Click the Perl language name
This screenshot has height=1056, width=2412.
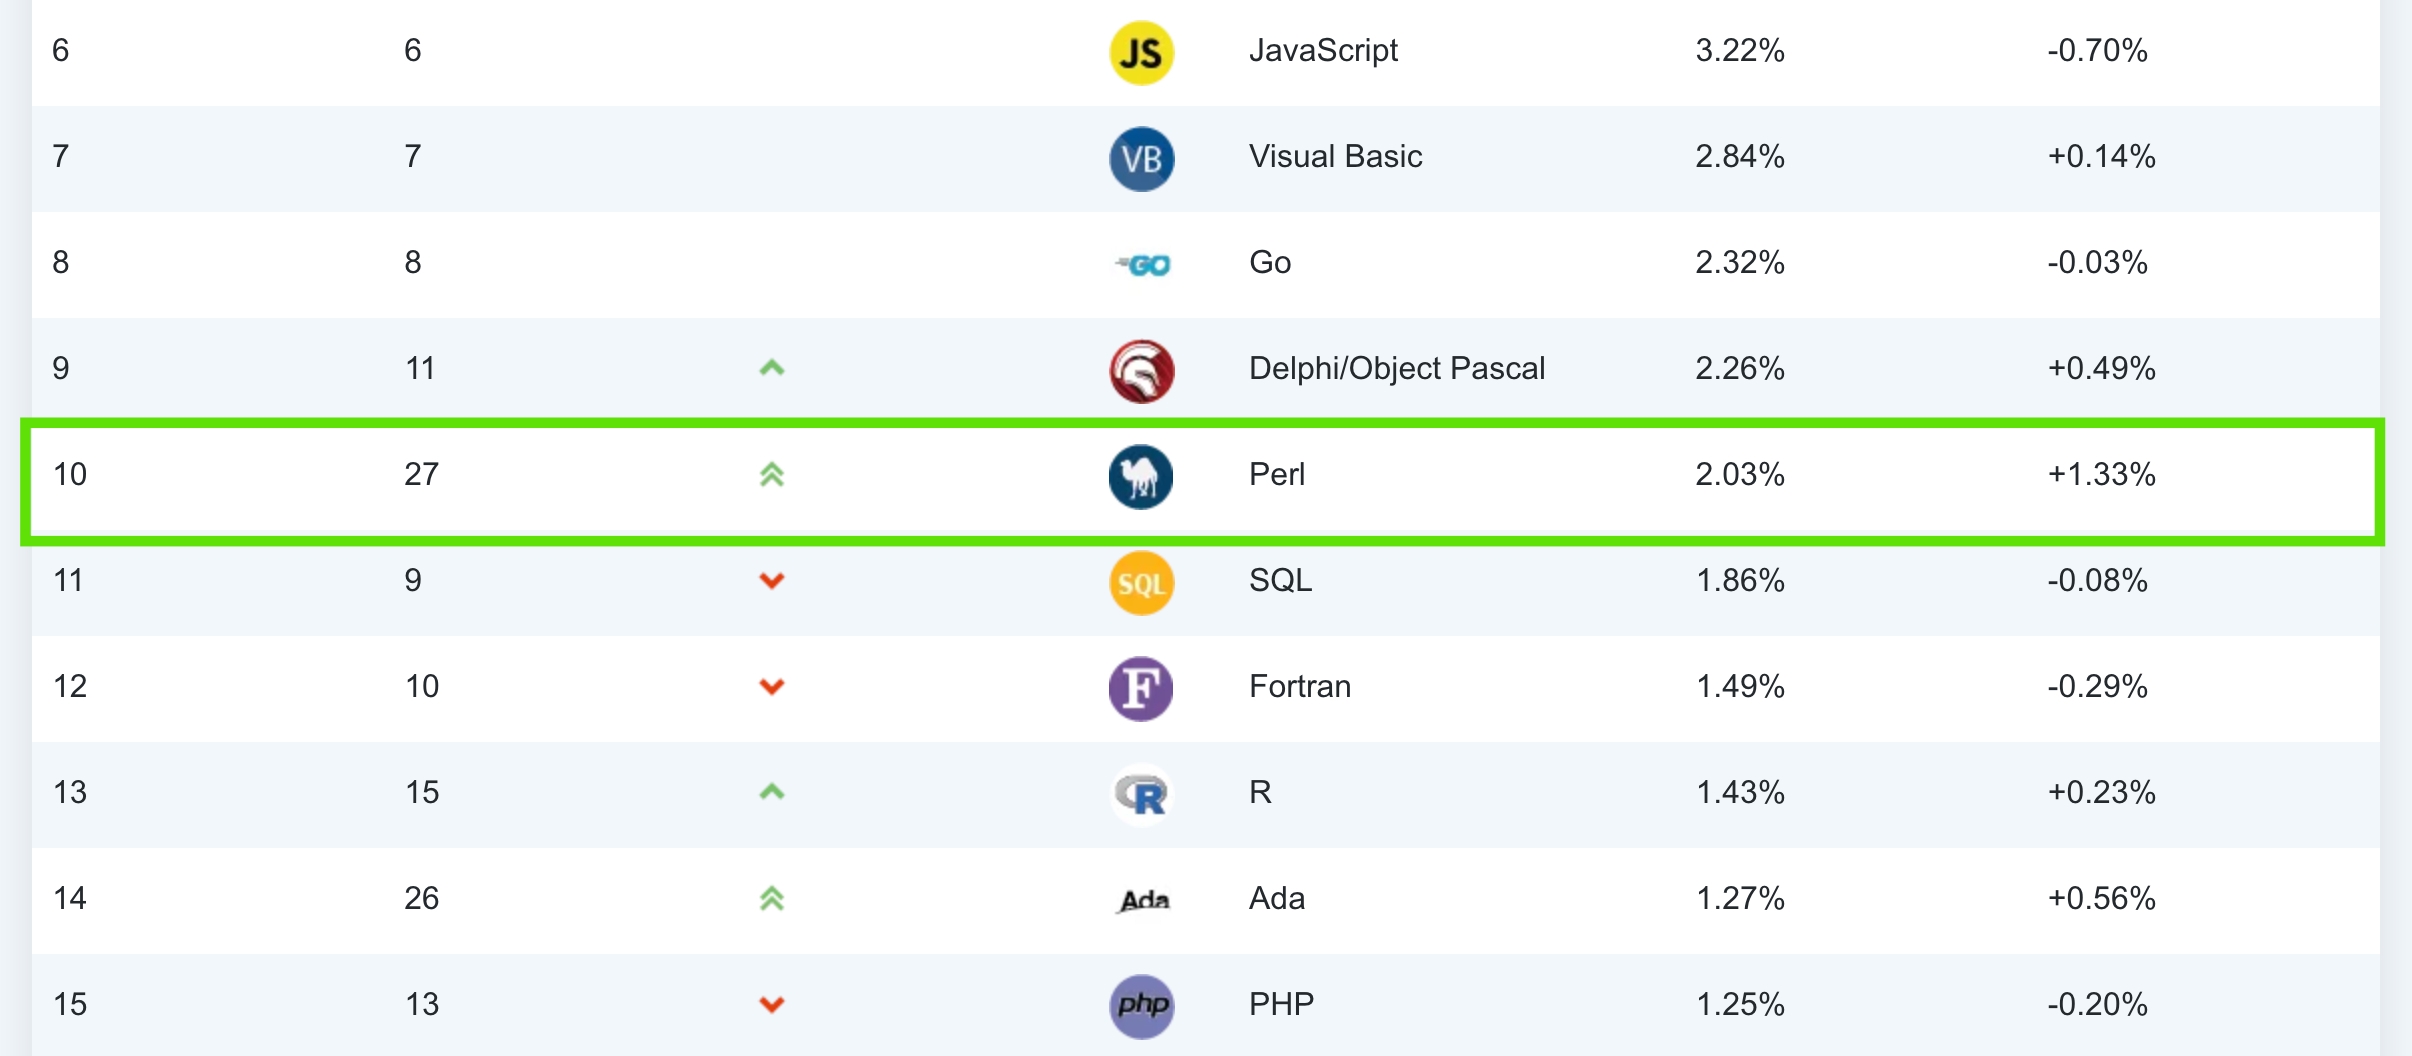[1277, 474]
